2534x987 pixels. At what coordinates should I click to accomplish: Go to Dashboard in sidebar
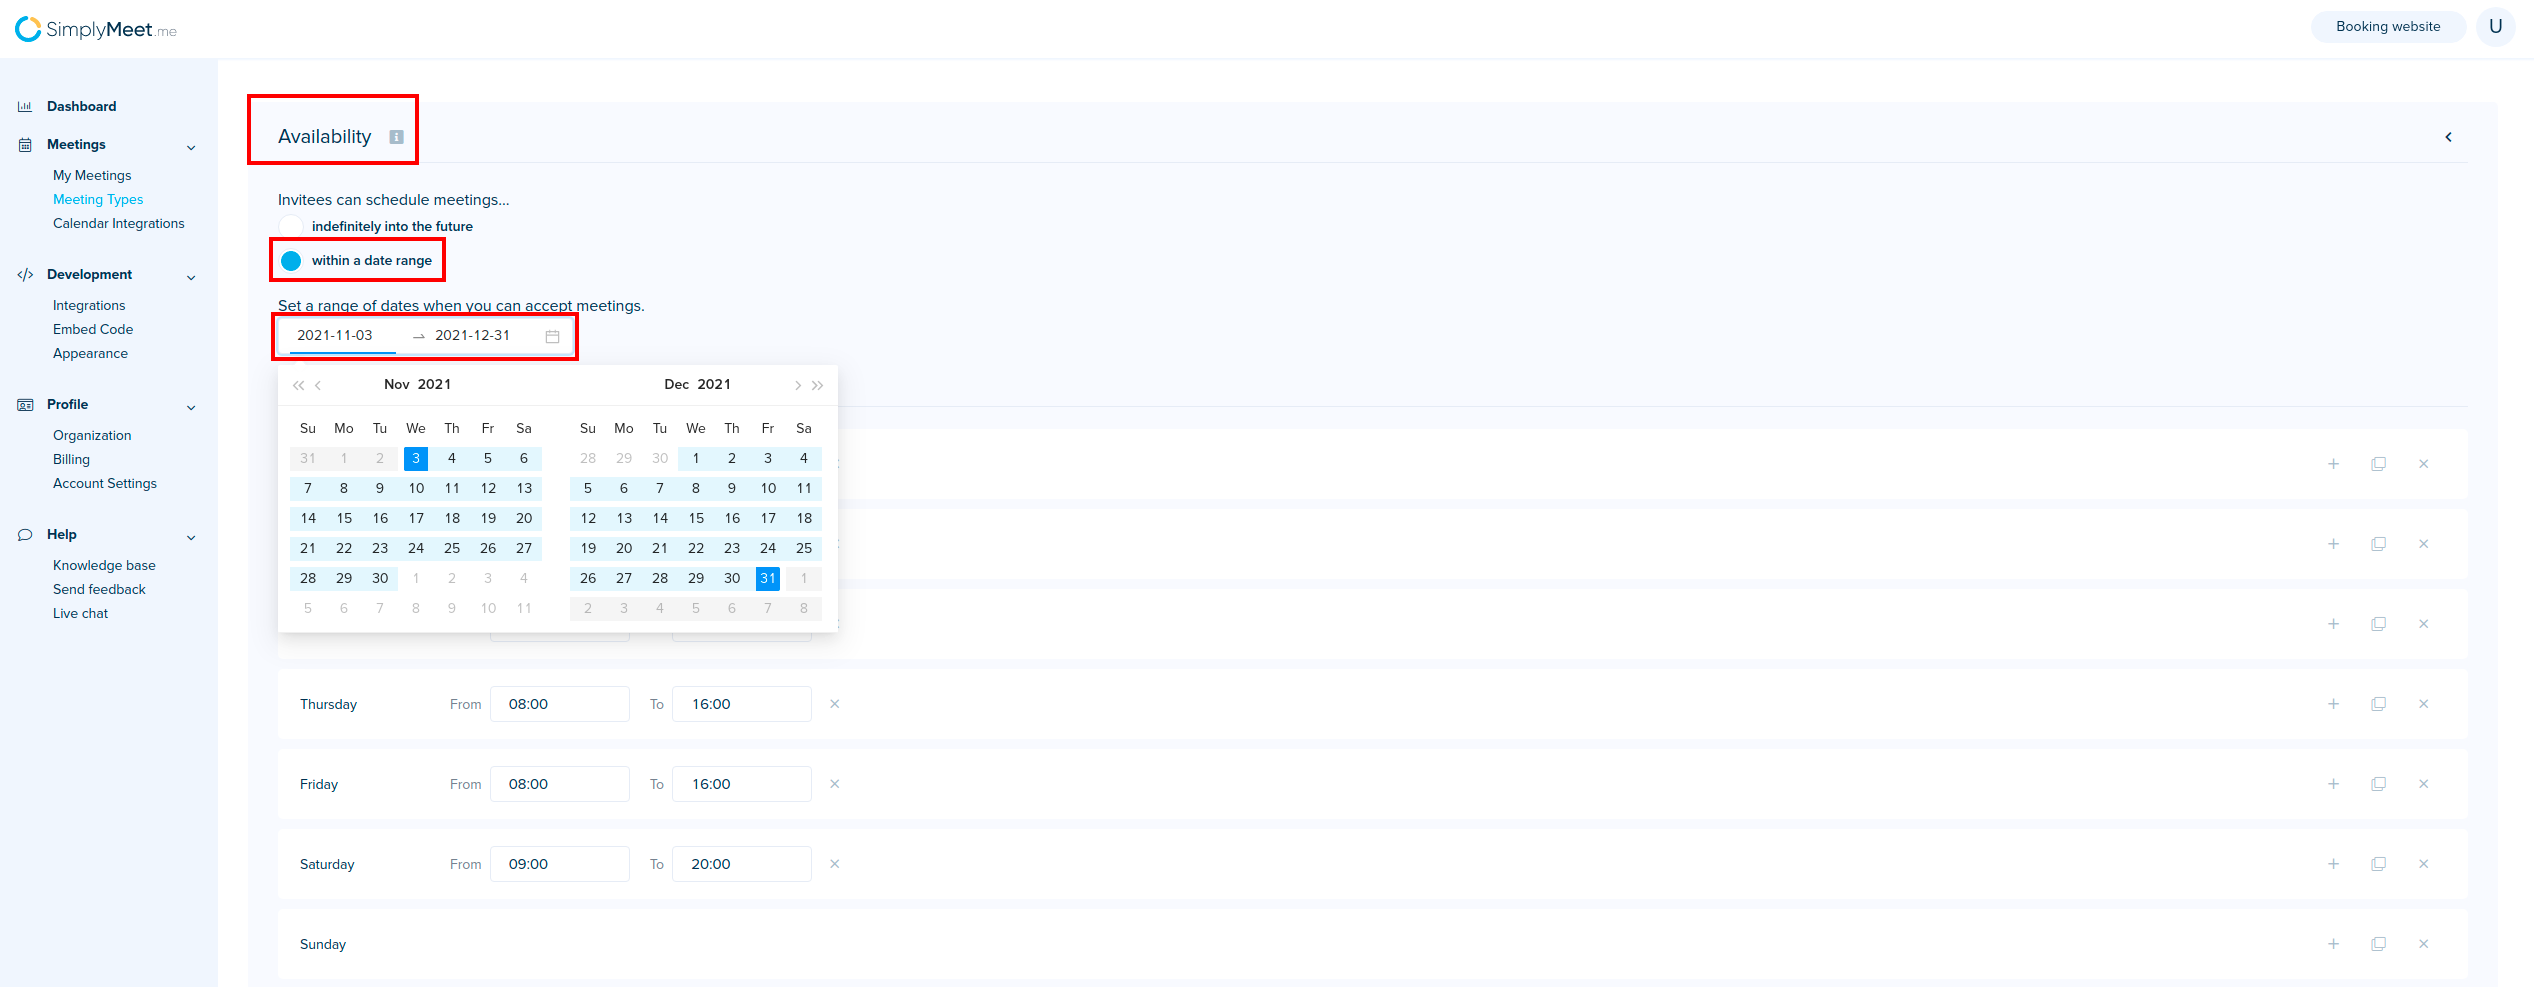[x=81, y=107]
